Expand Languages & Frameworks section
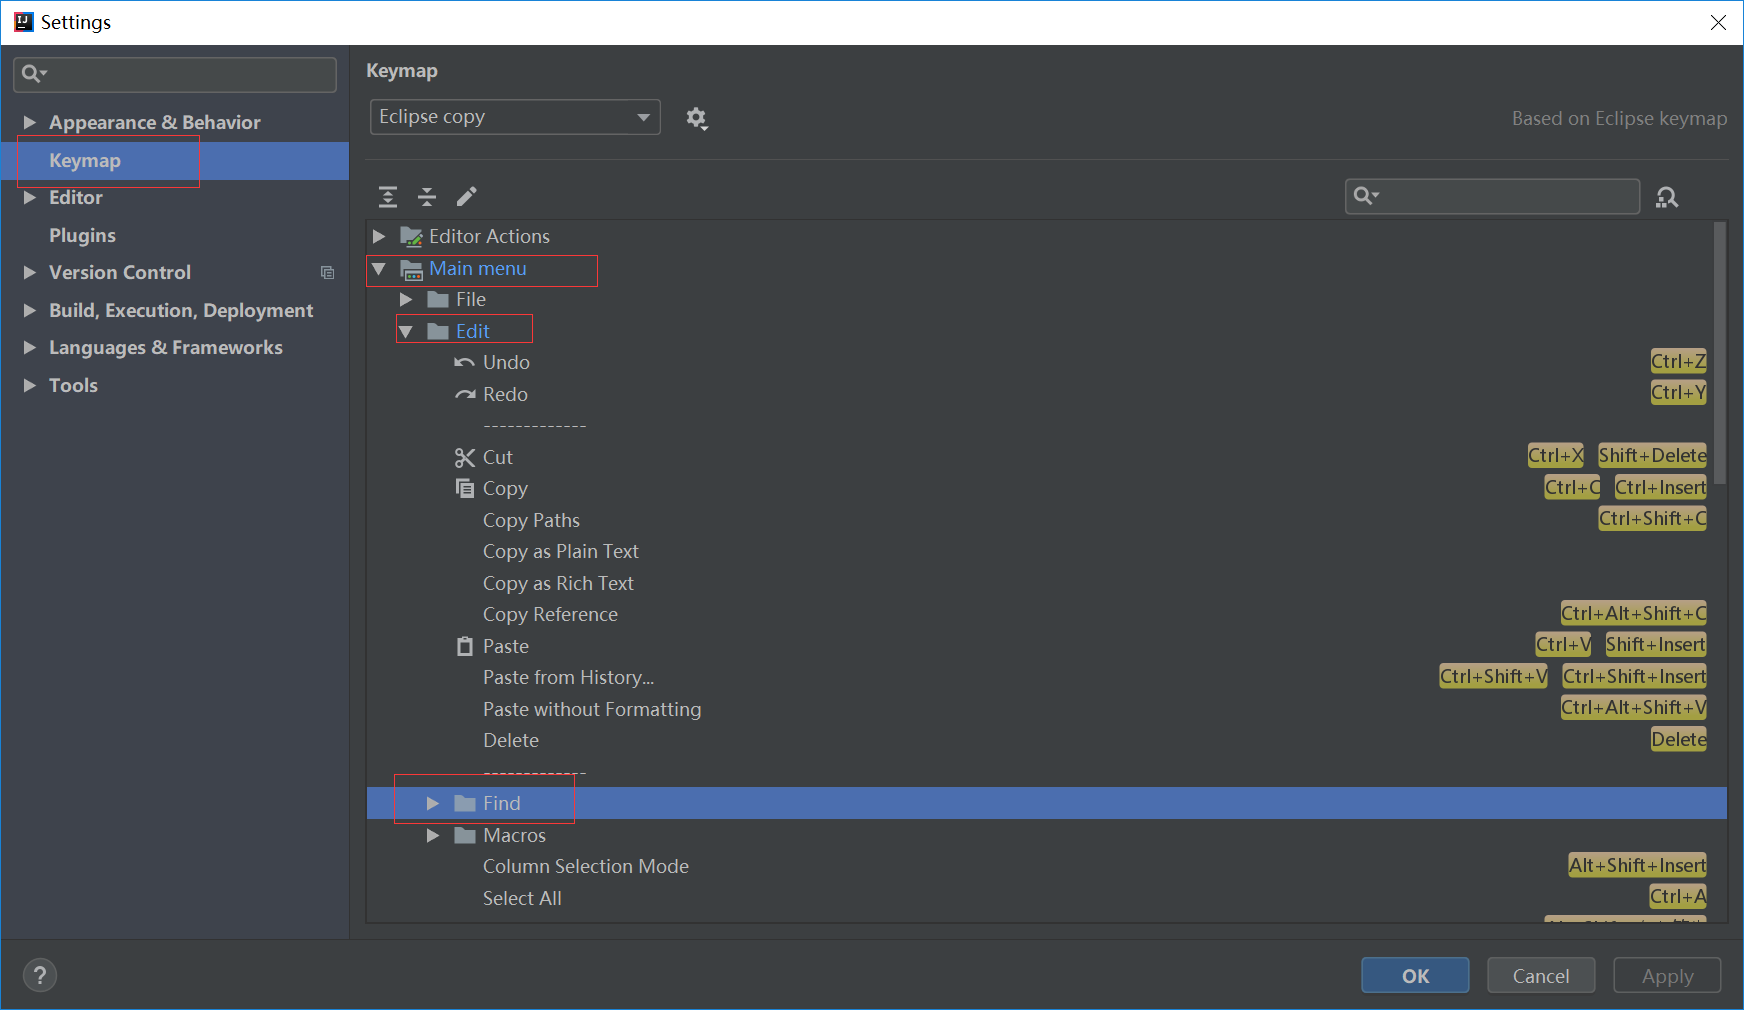1744x1010 pixels. click(30, 347)
